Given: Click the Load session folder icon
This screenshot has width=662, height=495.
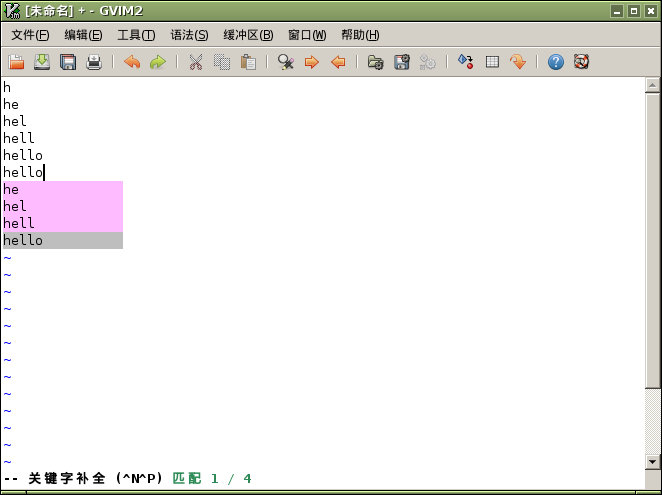Looking at the screenshot, I should [x=375, y=62].
